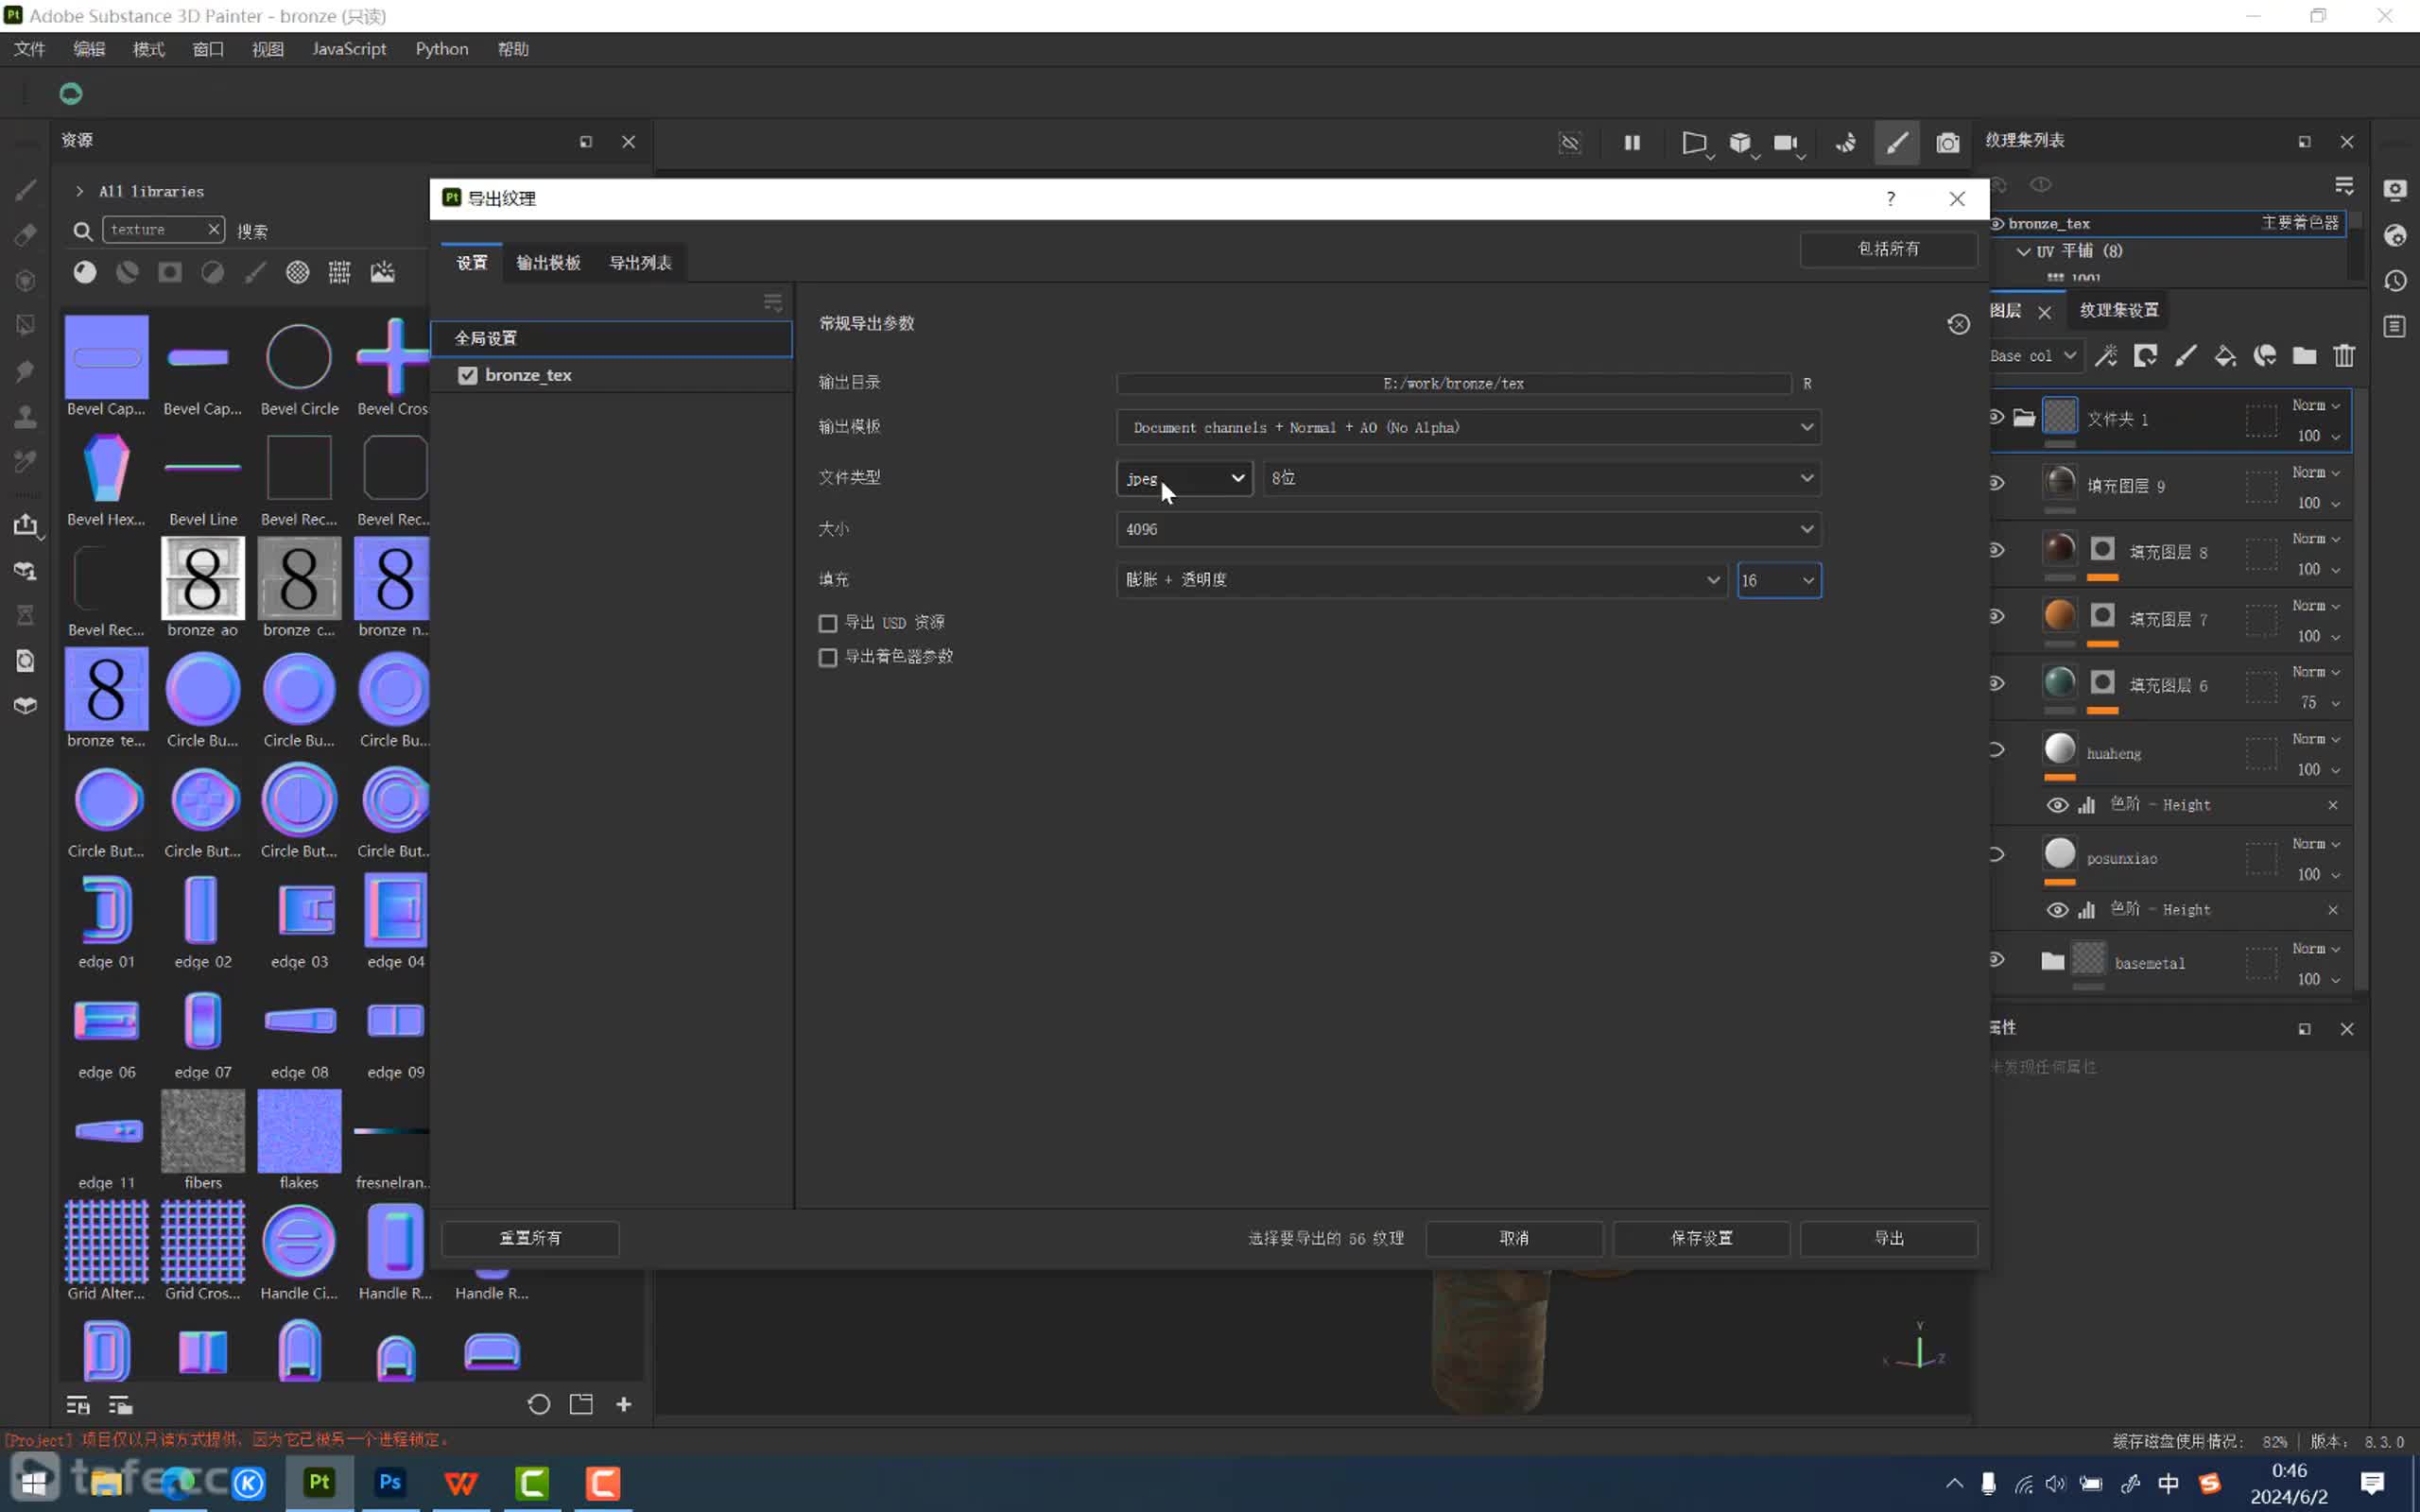Screen dimensions: 2420x1512
Task: Toggle visibility of posunxiao layer
Action: 1996,855
